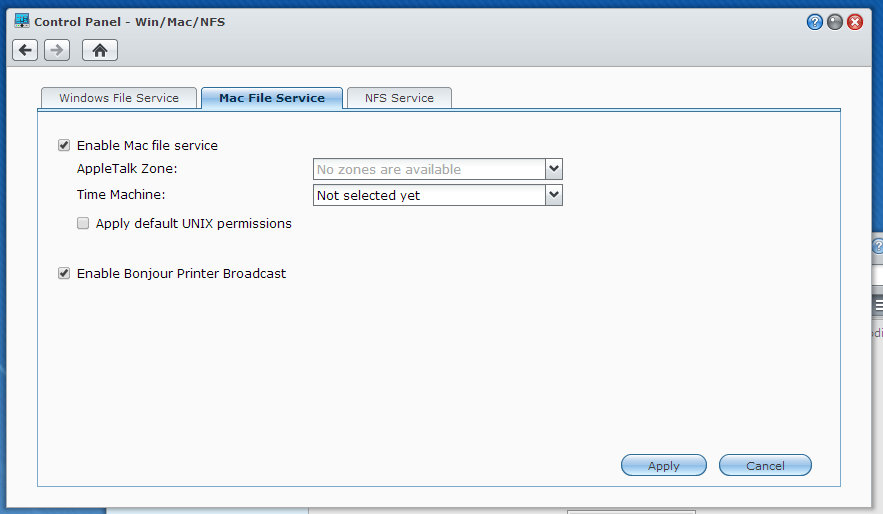Viewport: 883px width, 514px height.
Task: Return to Control Panel home
Action: (x=100, y=50)
